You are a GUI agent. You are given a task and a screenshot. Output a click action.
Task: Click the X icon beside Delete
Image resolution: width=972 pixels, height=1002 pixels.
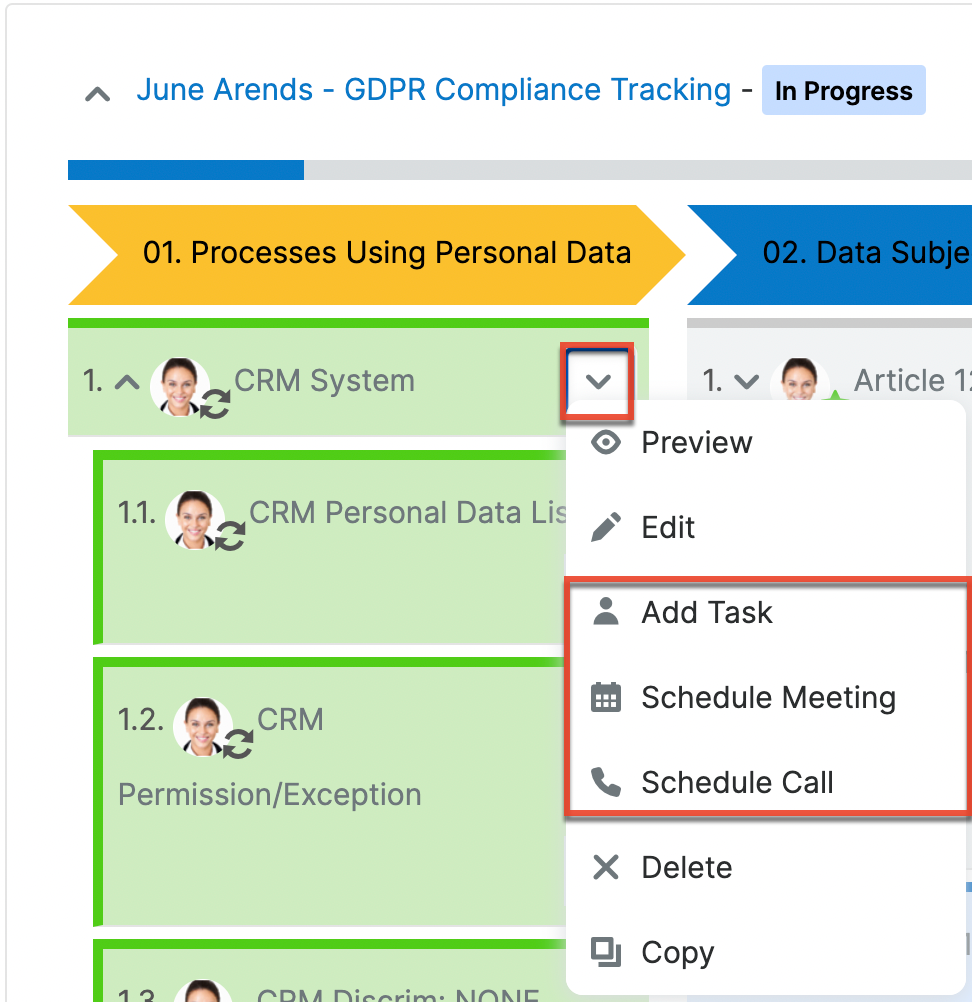(606, 867)
